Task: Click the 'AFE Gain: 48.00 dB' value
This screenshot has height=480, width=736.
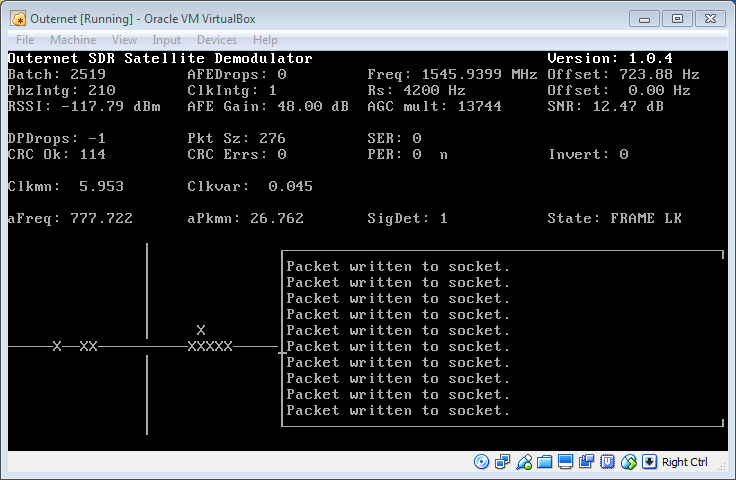Action: point(268,106)
